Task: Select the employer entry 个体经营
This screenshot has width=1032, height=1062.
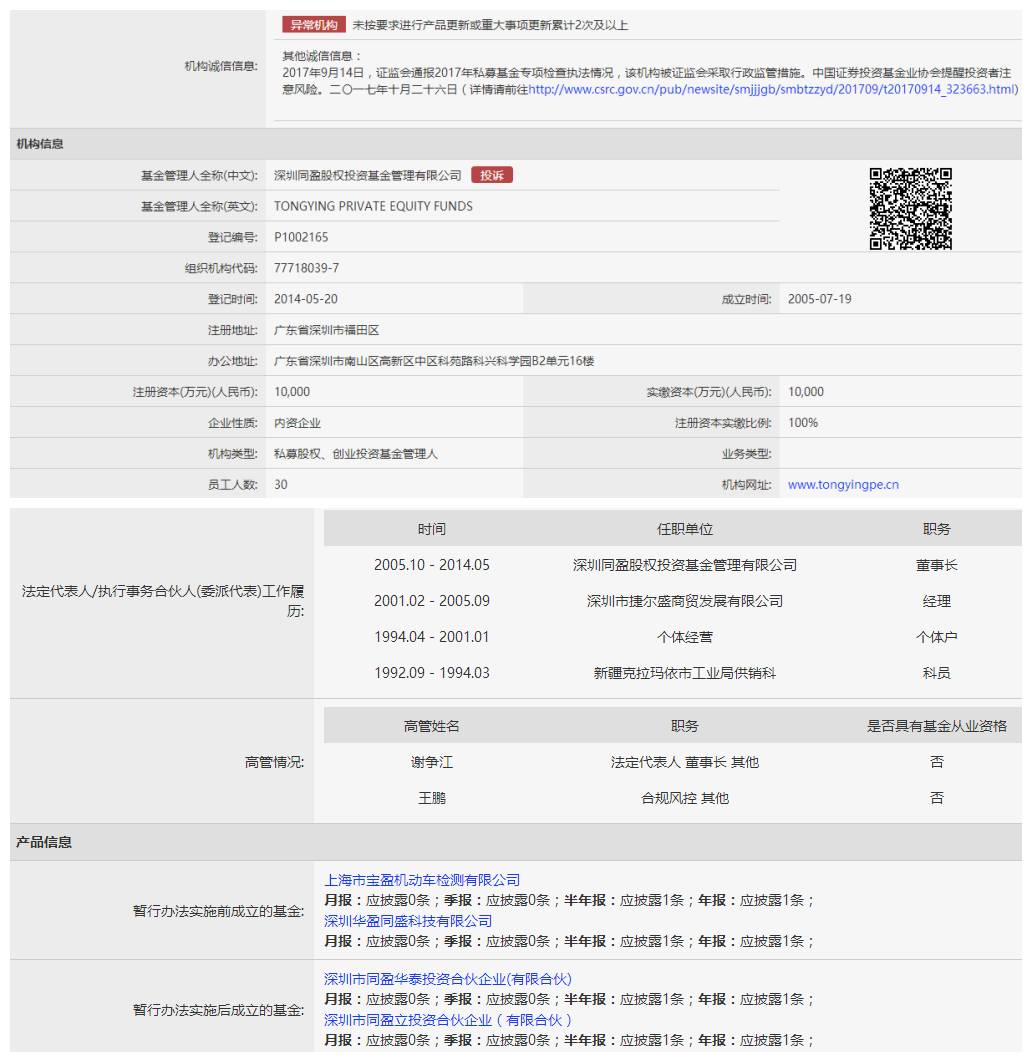Action: pos(685,637)
